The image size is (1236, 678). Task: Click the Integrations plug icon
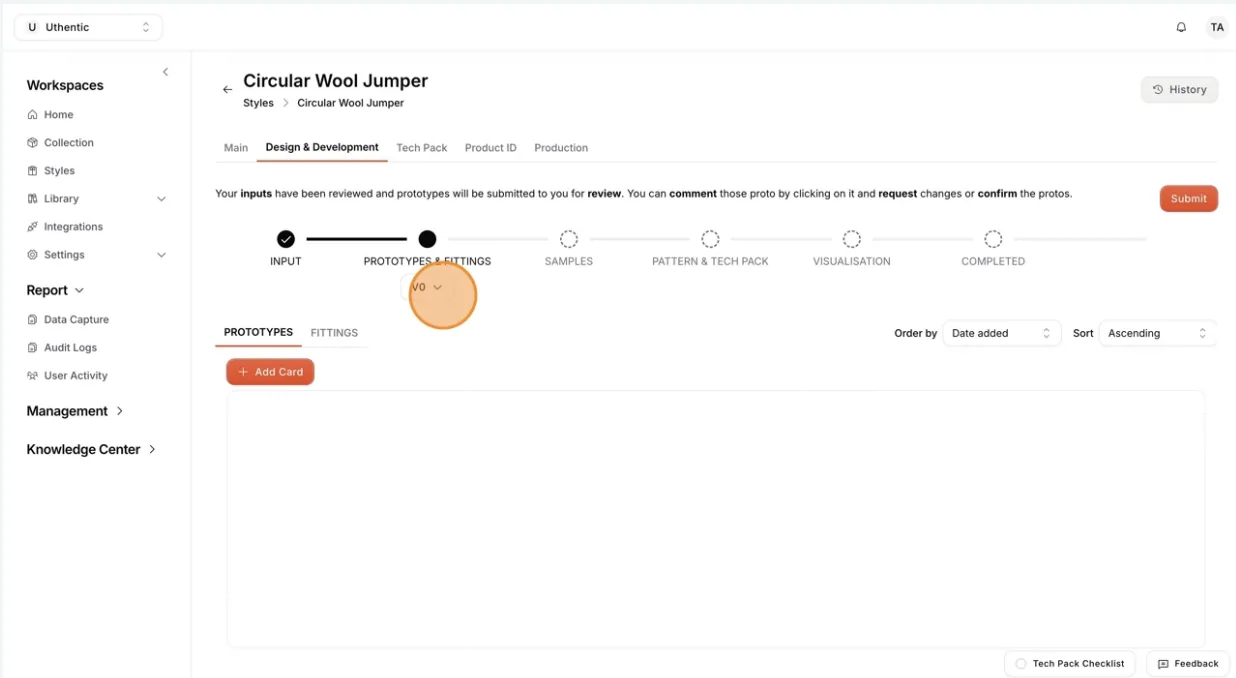click(x=33, y=227)
